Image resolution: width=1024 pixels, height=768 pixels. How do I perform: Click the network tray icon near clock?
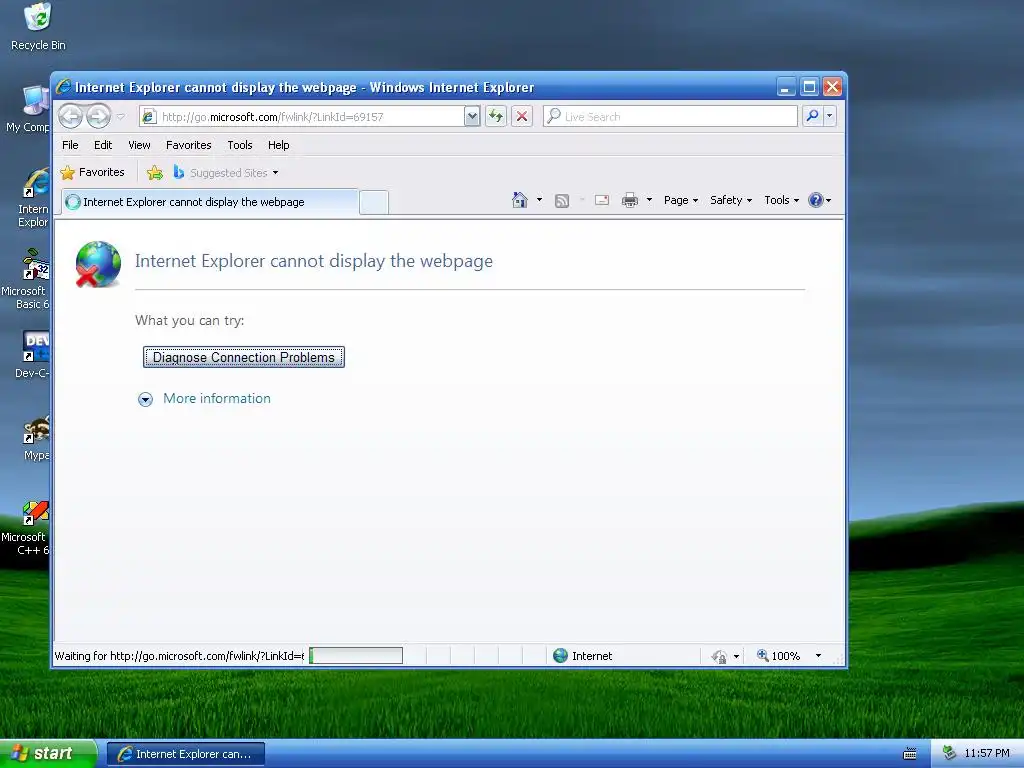coord(950,754)
